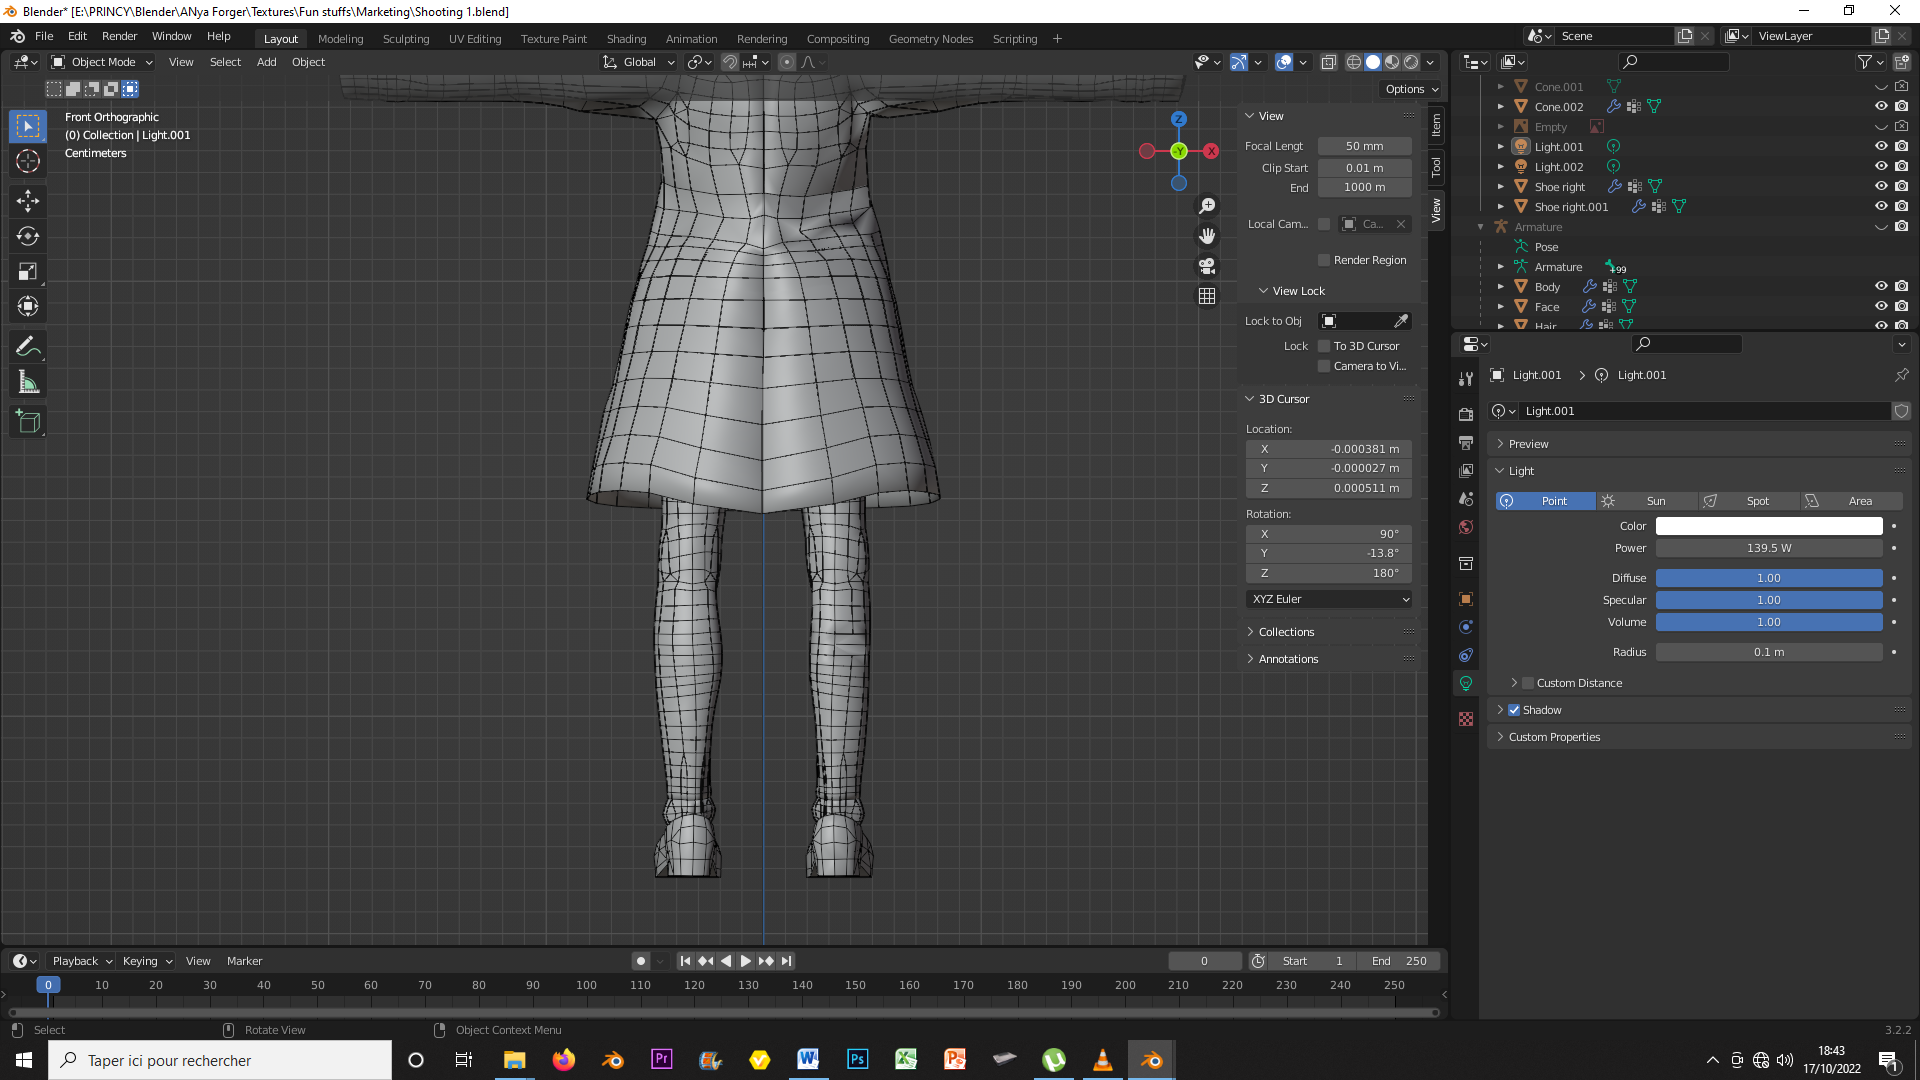
Task: Click the light Color swatch
Action: [1768, 526]
